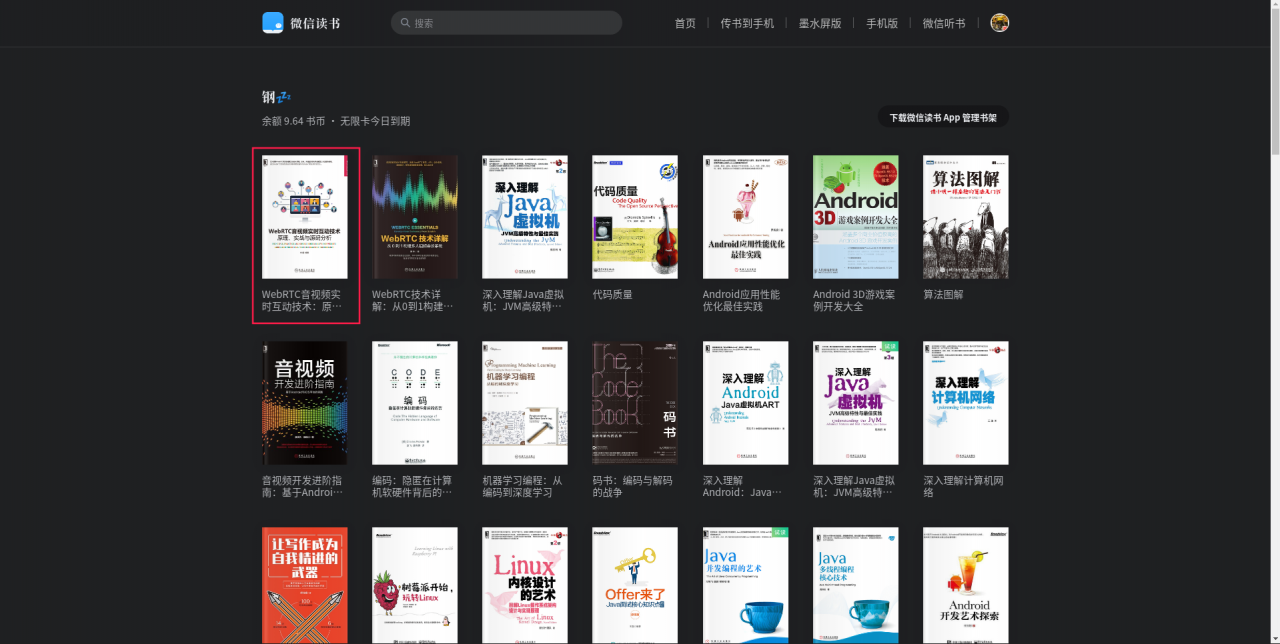The width and height of the screenshot is (1280, 644).
Task: Open the 深入理解计算机网络 book cover
Action: pyautogui.click(x=966, y=403)
